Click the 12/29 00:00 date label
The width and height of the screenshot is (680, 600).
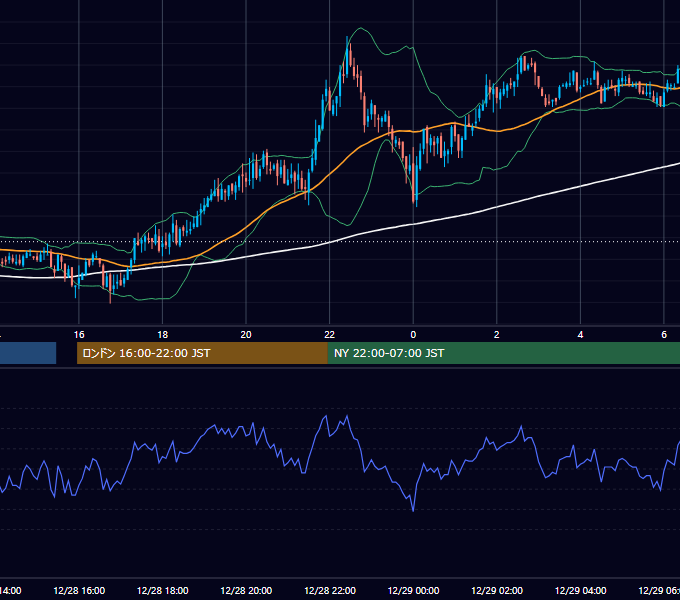coord(413,590)
